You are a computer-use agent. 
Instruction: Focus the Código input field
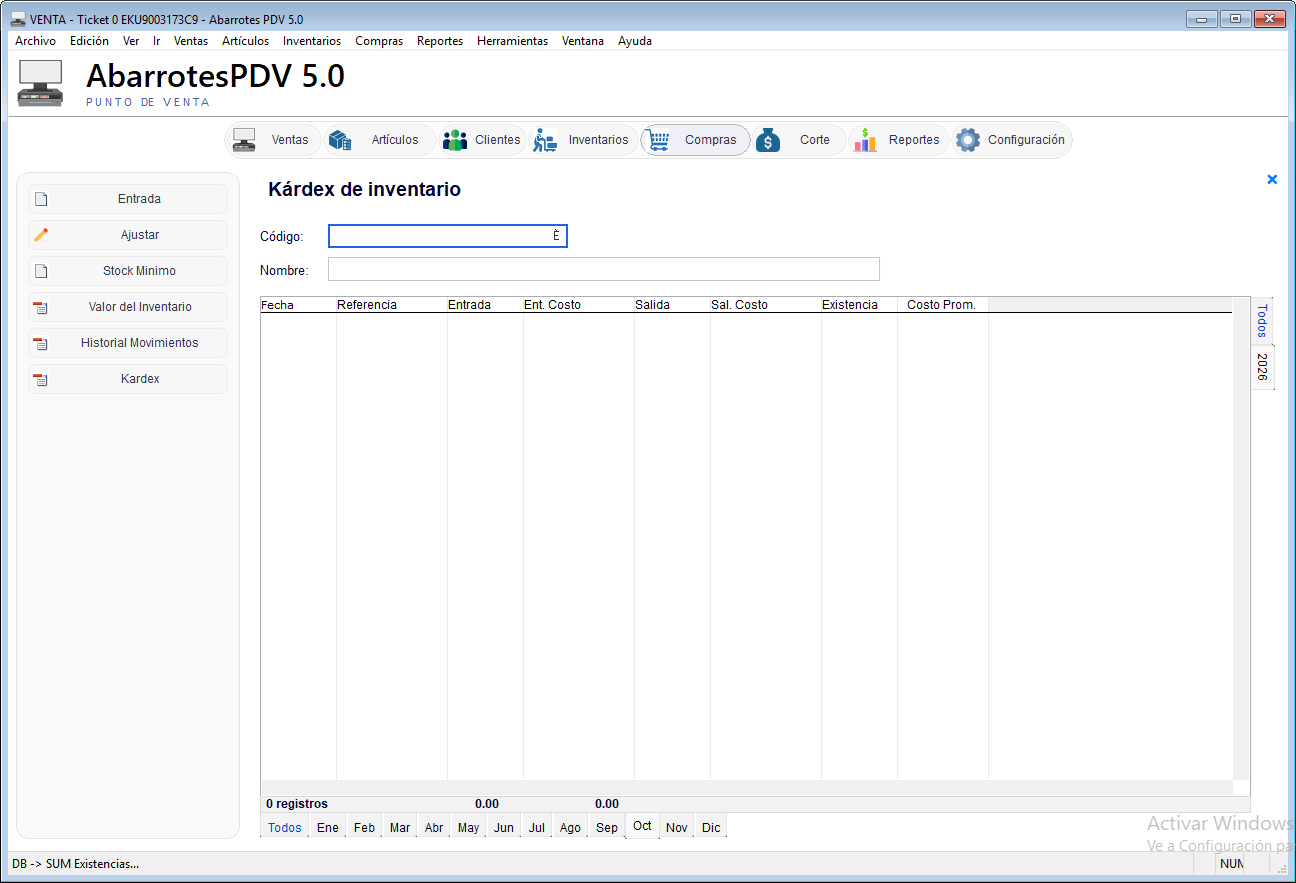pos(448,236)
